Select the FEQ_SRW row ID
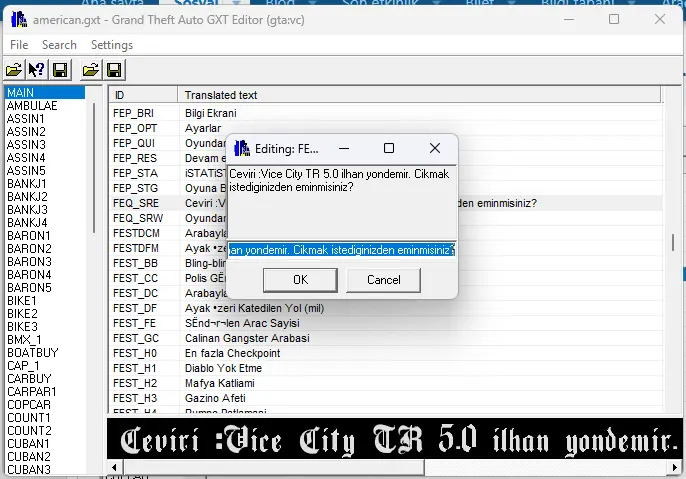Screen dimensions: 686x479 [138, 218]
